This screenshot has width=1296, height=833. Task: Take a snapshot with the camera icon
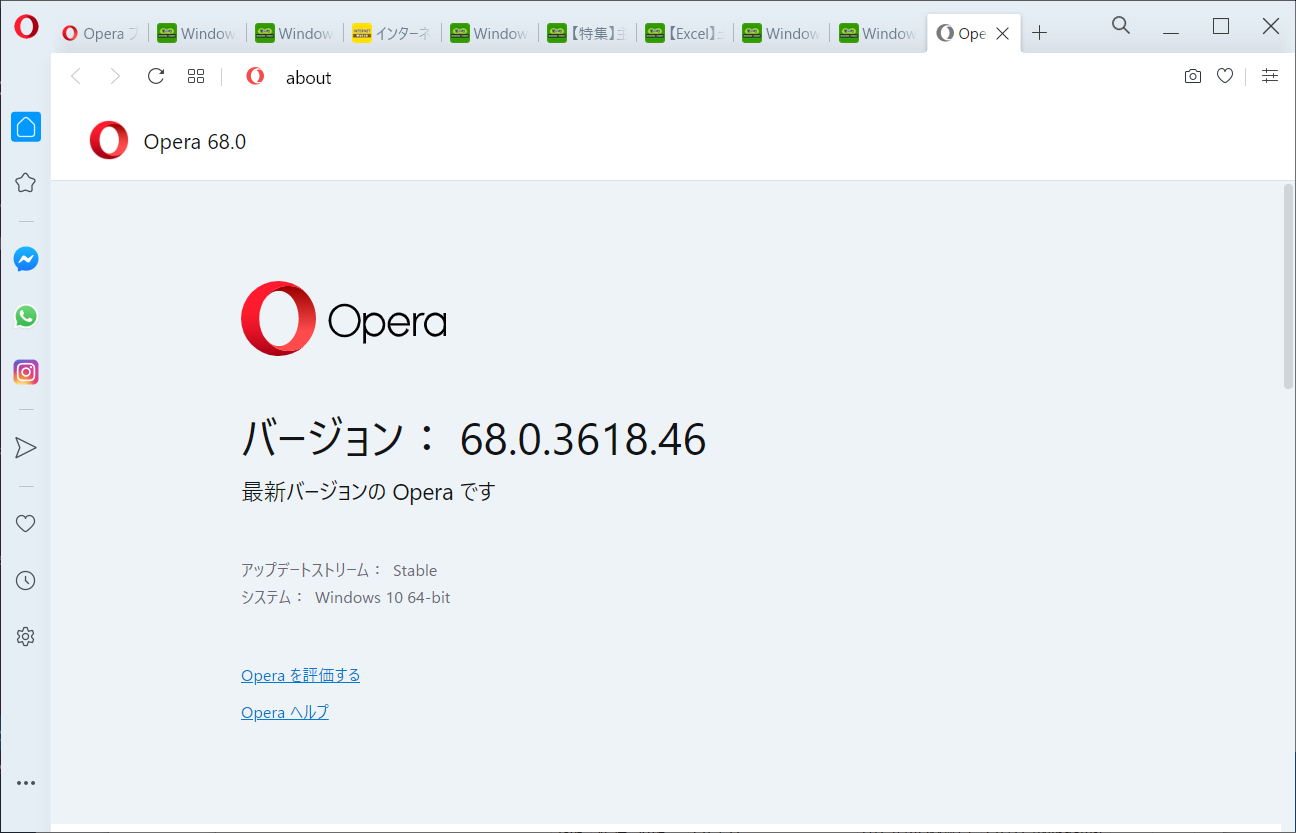[x=1192, y=75]
